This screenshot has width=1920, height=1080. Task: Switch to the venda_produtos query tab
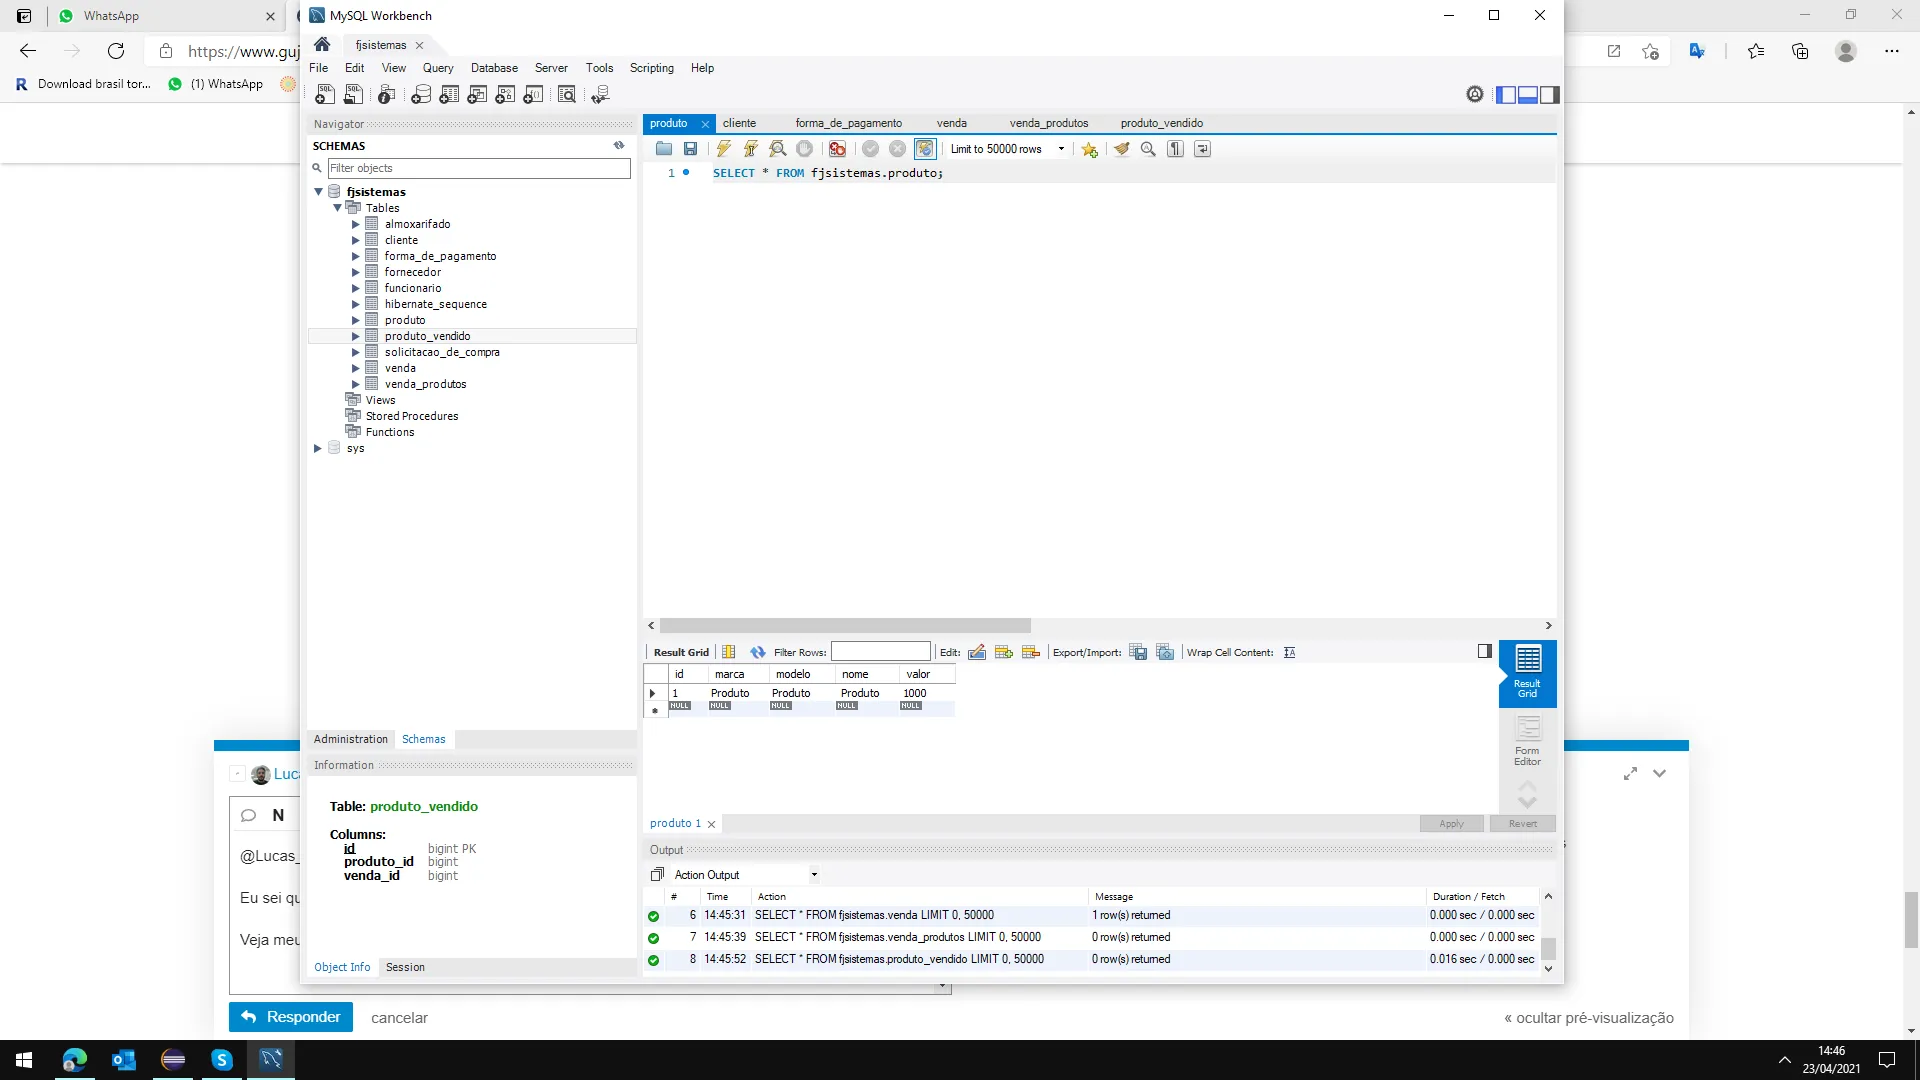pyautogui.click(x=1048, y=123)
